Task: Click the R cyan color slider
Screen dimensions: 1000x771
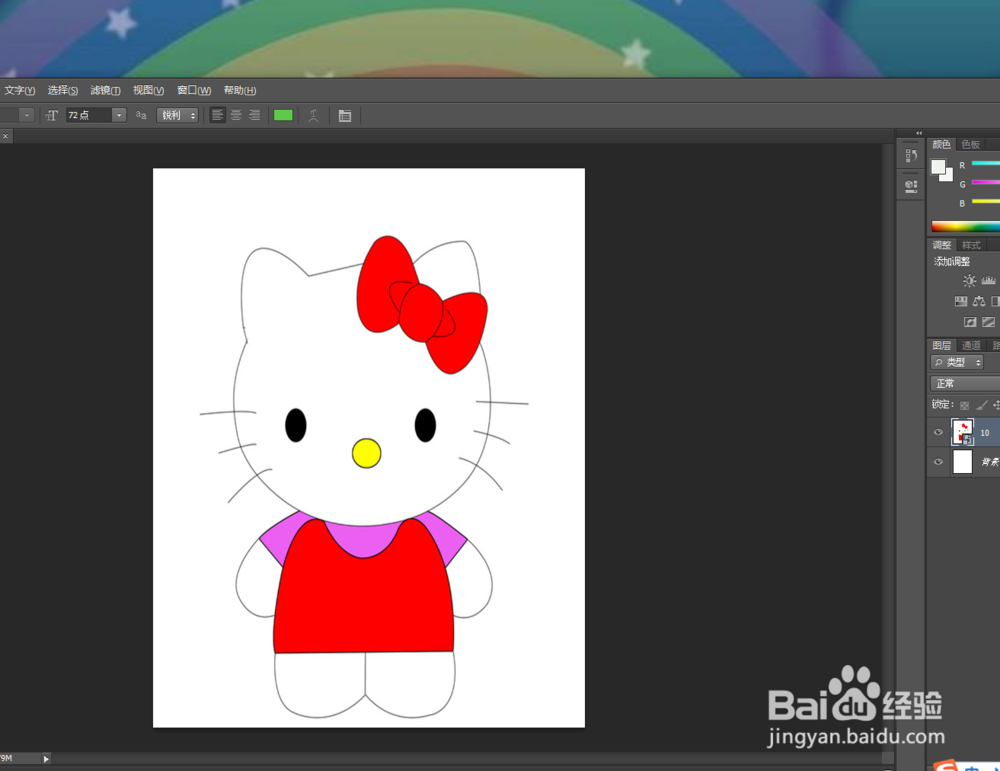Action: coord(985,164)
